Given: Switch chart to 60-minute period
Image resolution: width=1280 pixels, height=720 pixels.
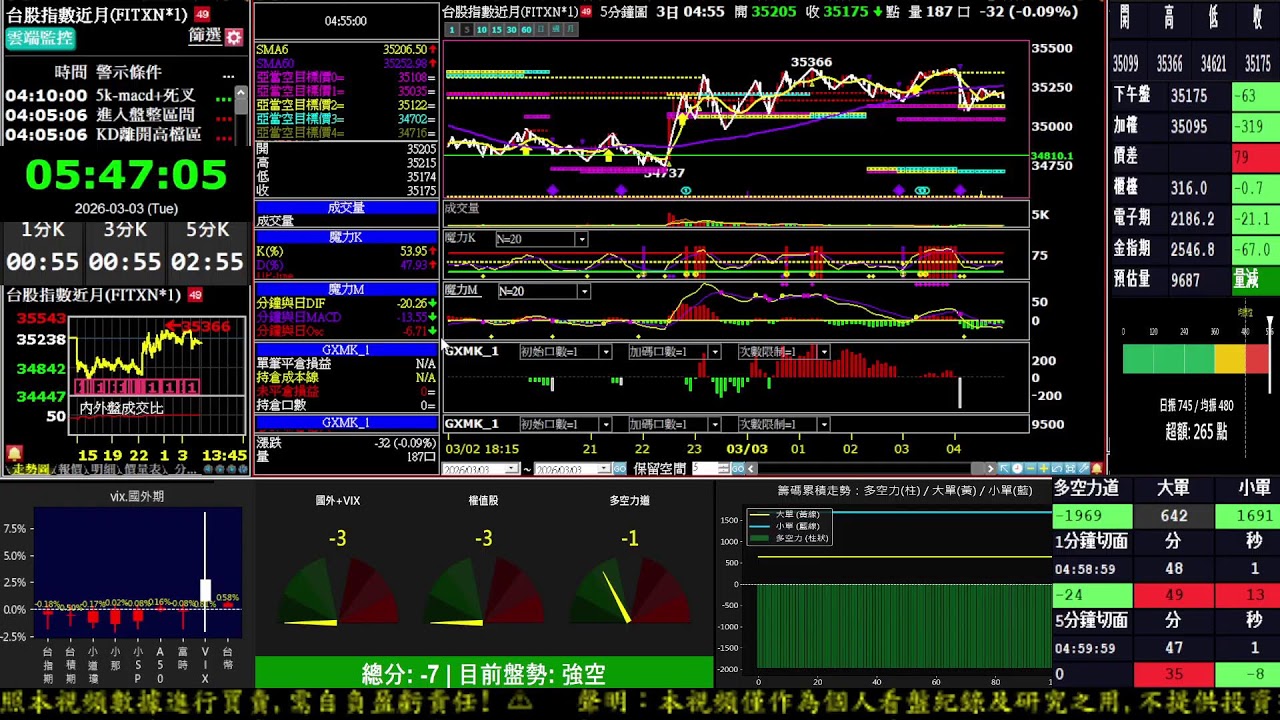Looking at the screenshot, I should pyautogui.click(x=527, y=30).
